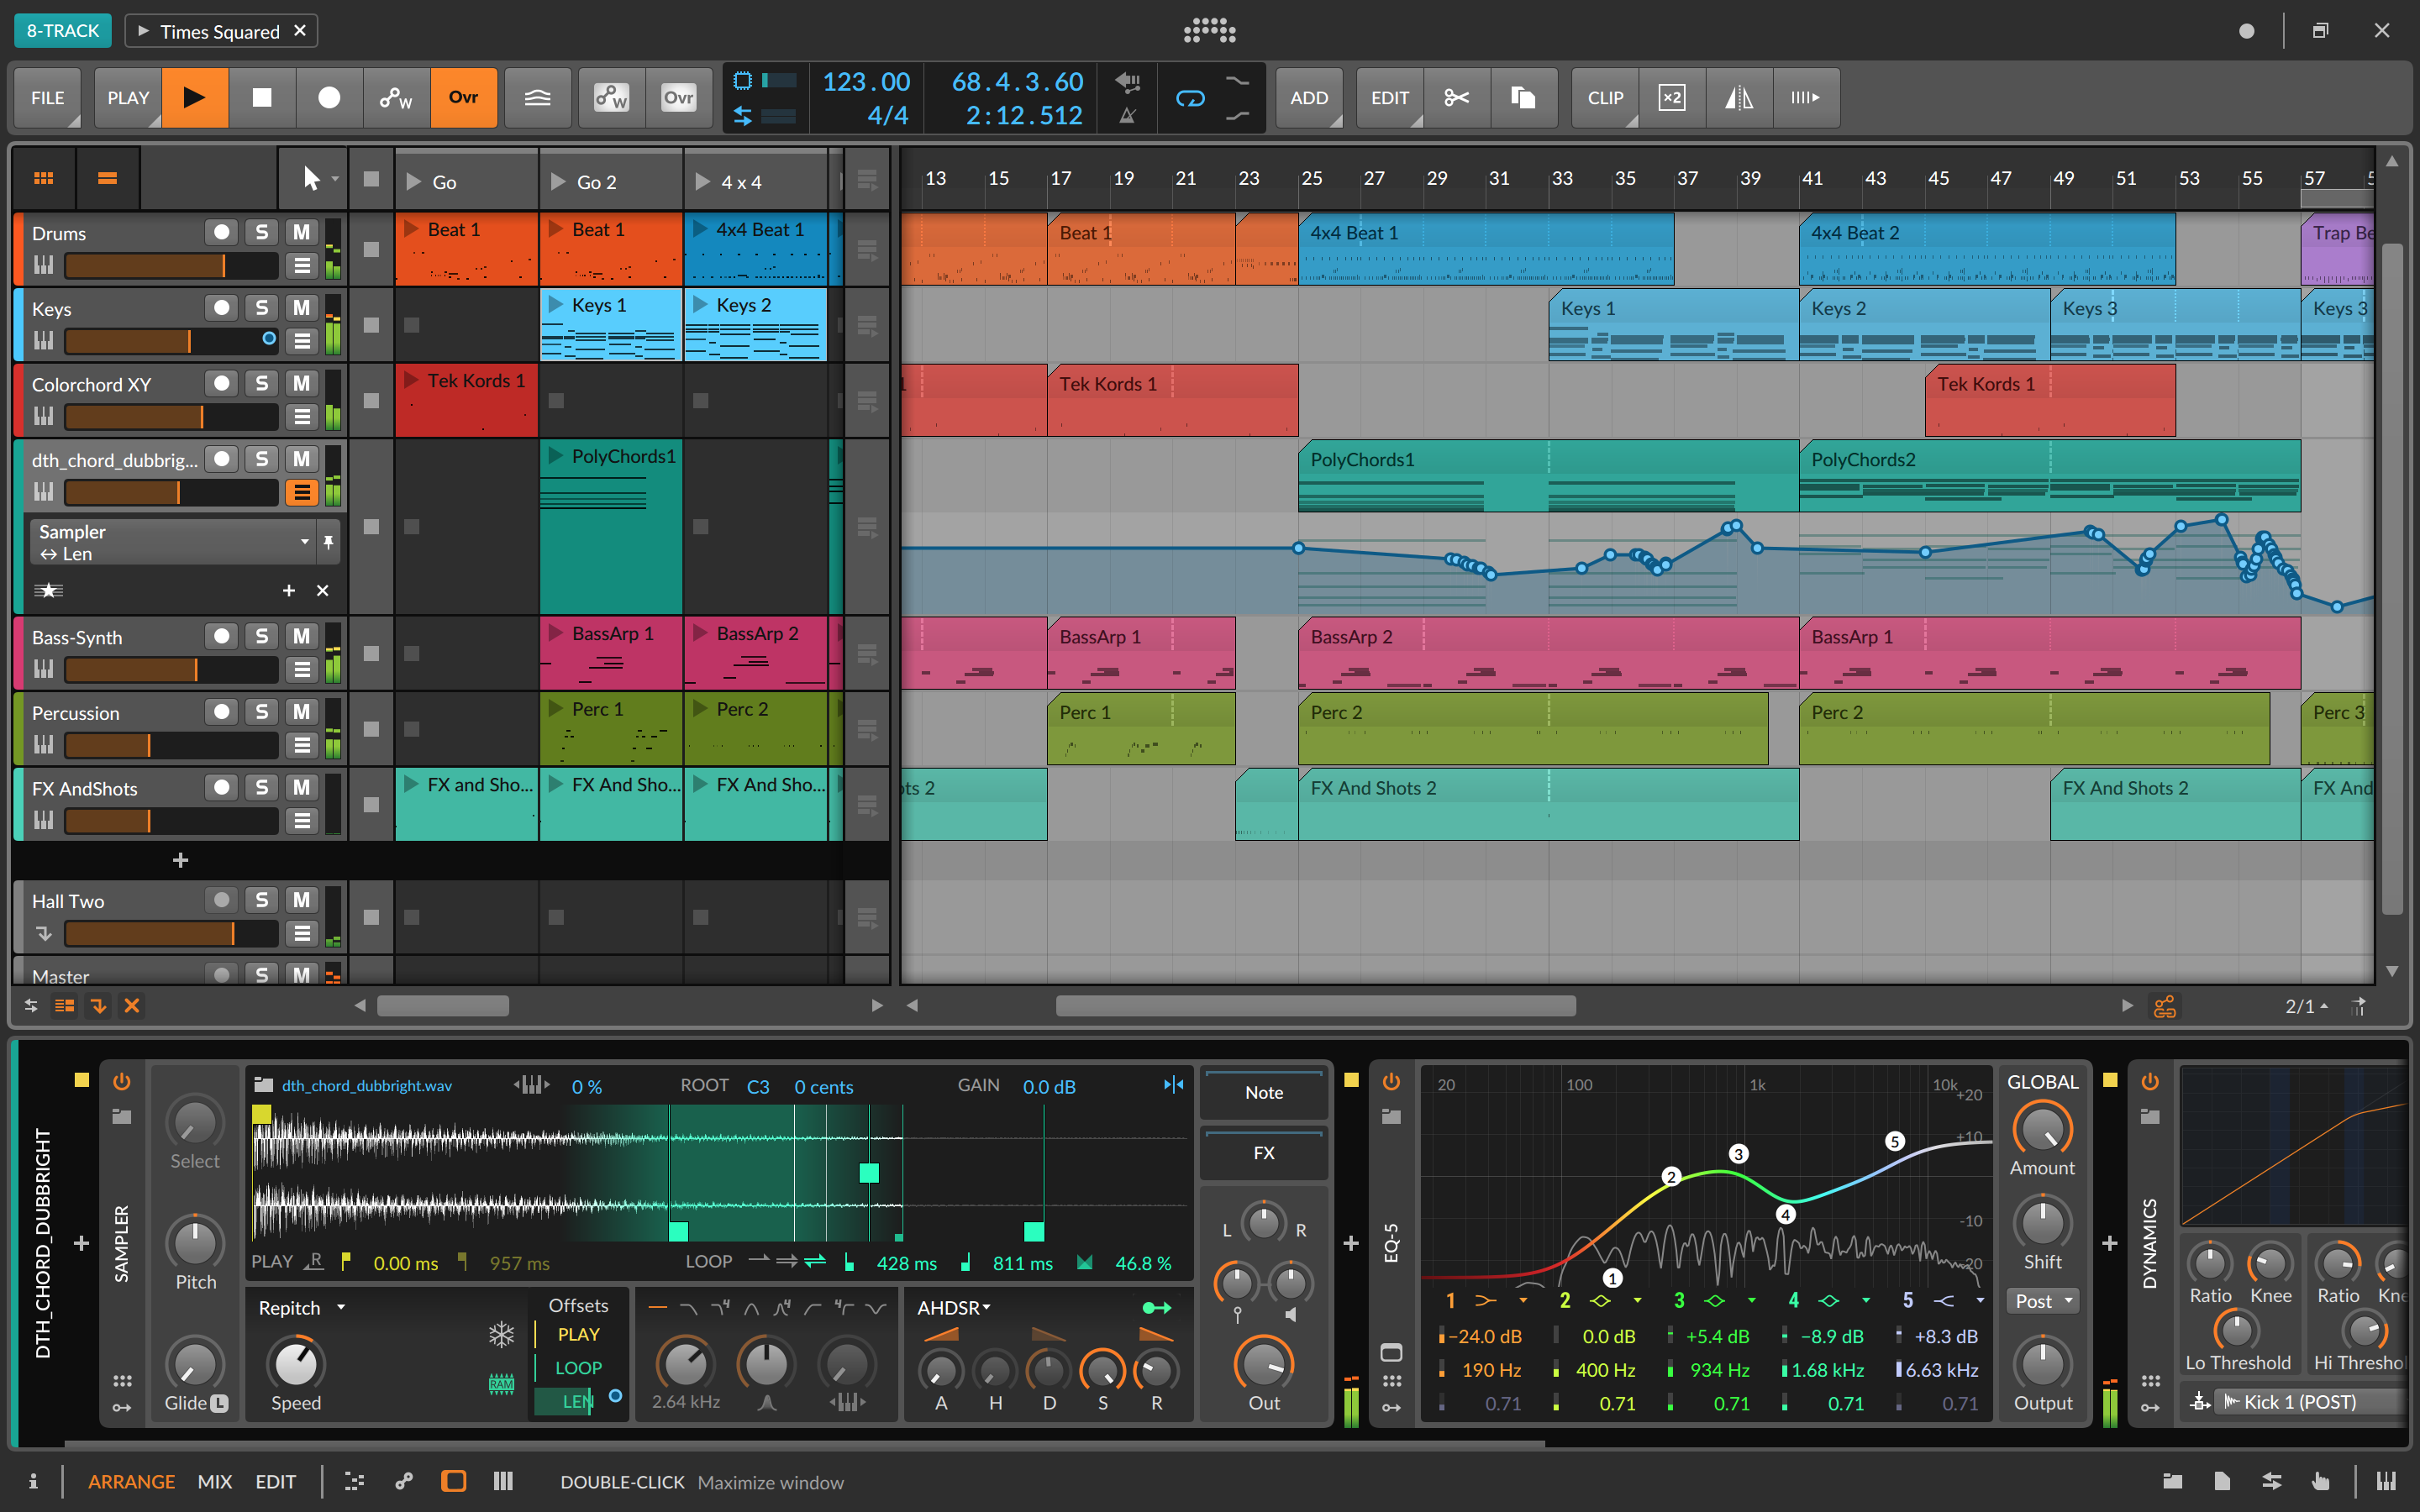The height and width of the screenshot is (1512, 2420).
Task: Open the AHDSR envelope dropdown
Action: pyautogui.click(x=951, y=1307)
